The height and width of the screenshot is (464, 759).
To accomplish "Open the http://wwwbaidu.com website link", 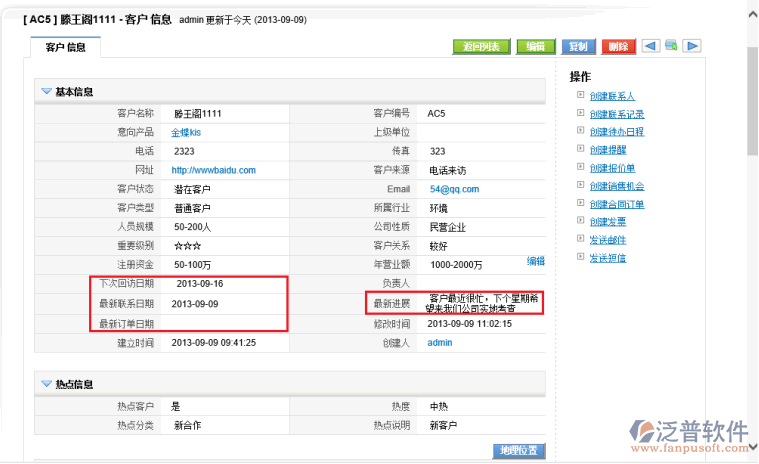I will 213,170.
